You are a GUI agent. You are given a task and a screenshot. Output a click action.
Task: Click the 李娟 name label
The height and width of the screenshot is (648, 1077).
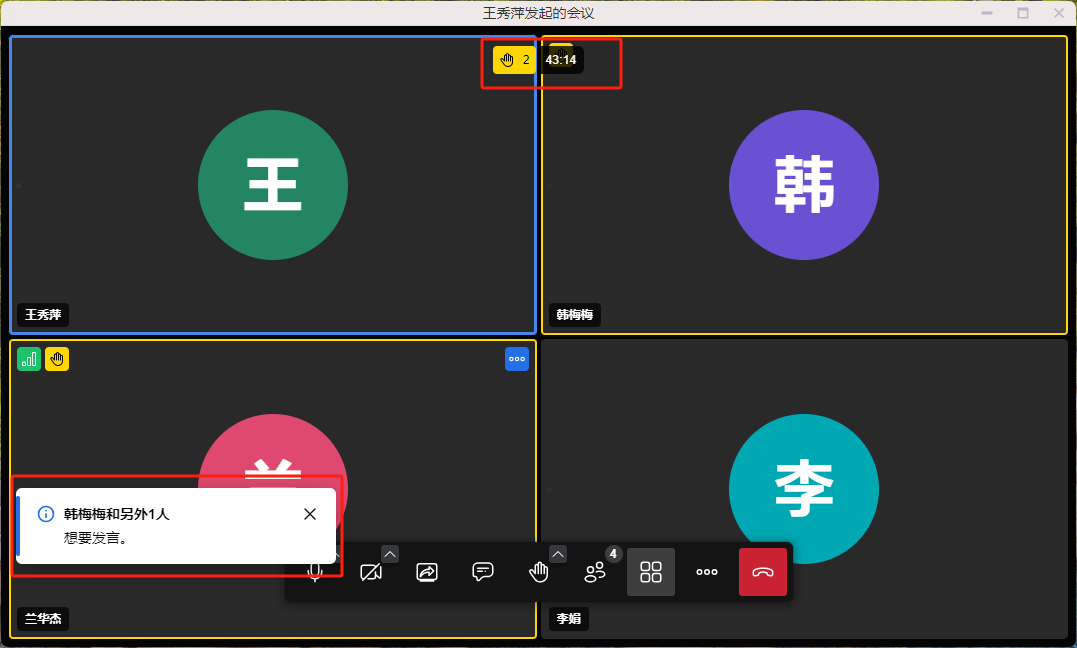[569, 619]
